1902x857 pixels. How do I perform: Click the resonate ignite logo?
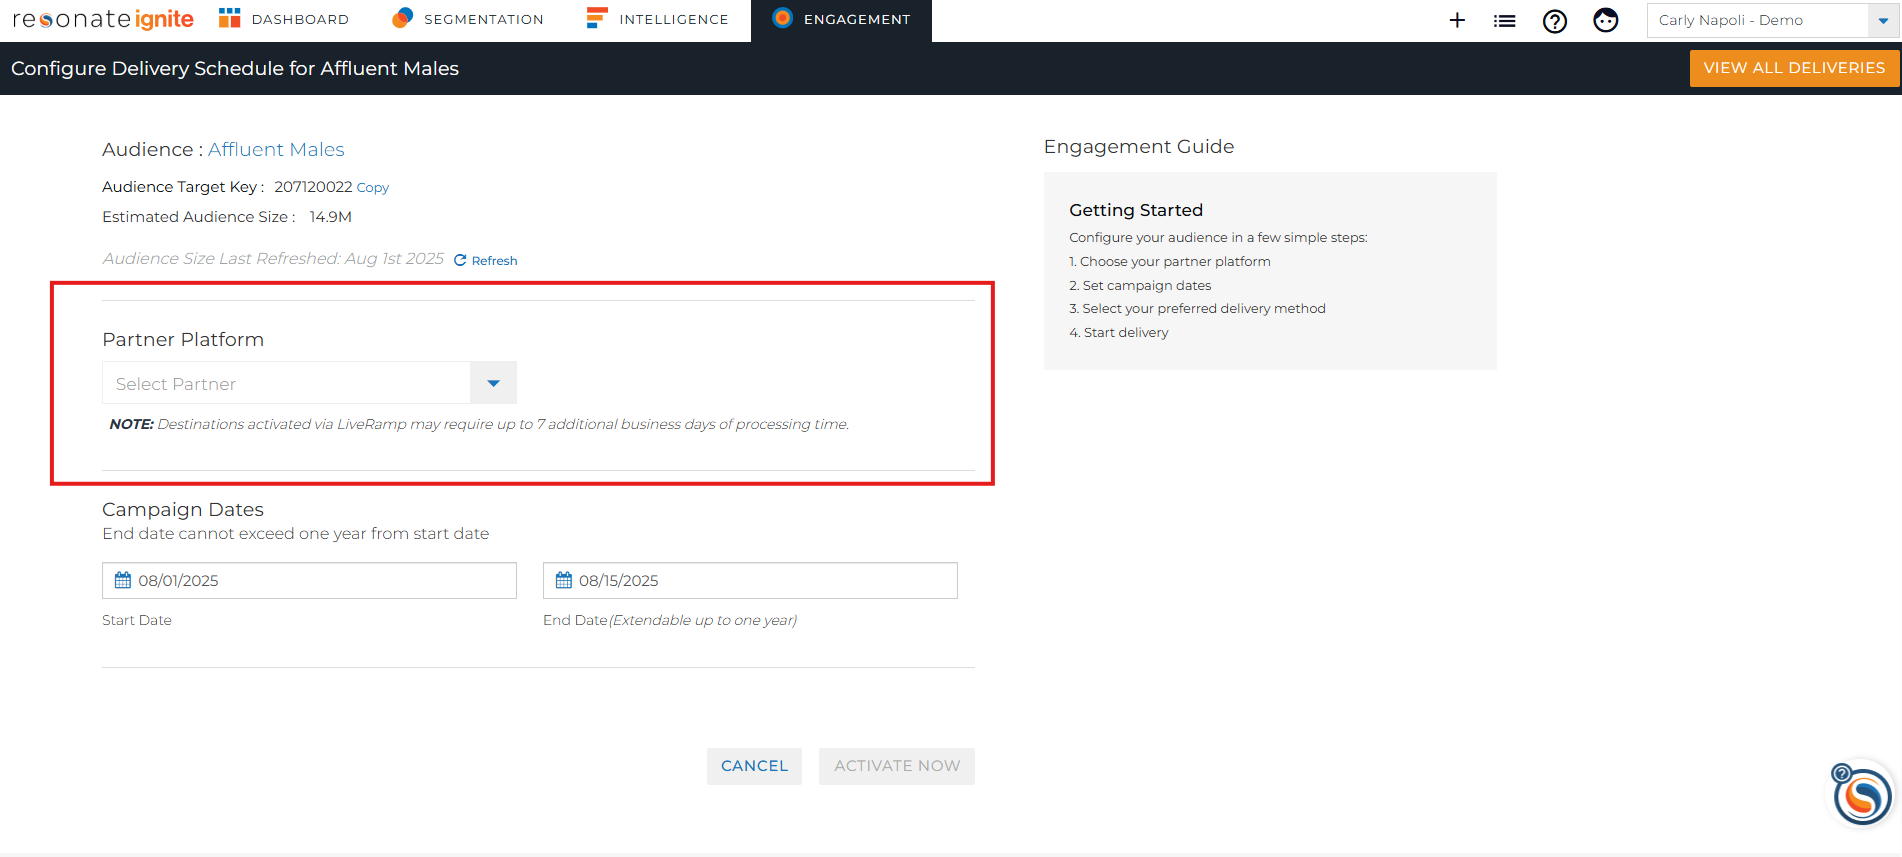[x=103, y=19]
